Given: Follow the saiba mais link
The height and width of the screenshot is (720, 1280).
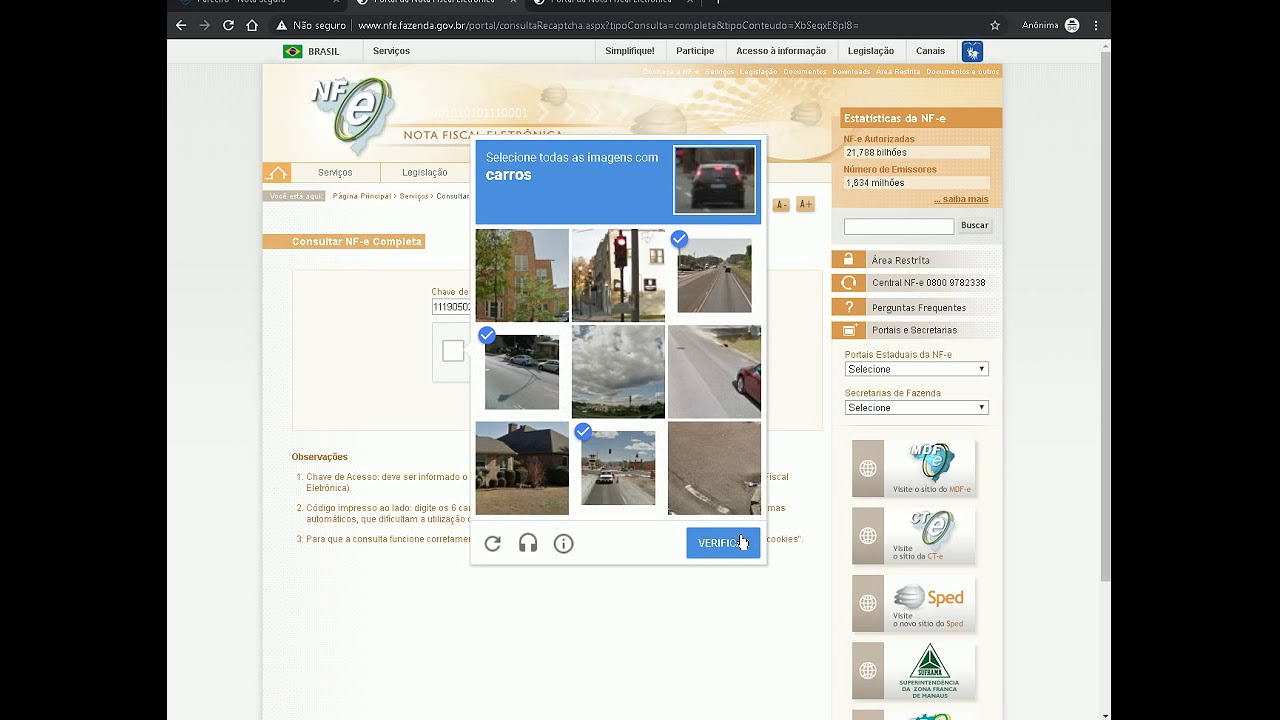Looking at the screenshot, I should pyautogui.click(x=961, y=199).
